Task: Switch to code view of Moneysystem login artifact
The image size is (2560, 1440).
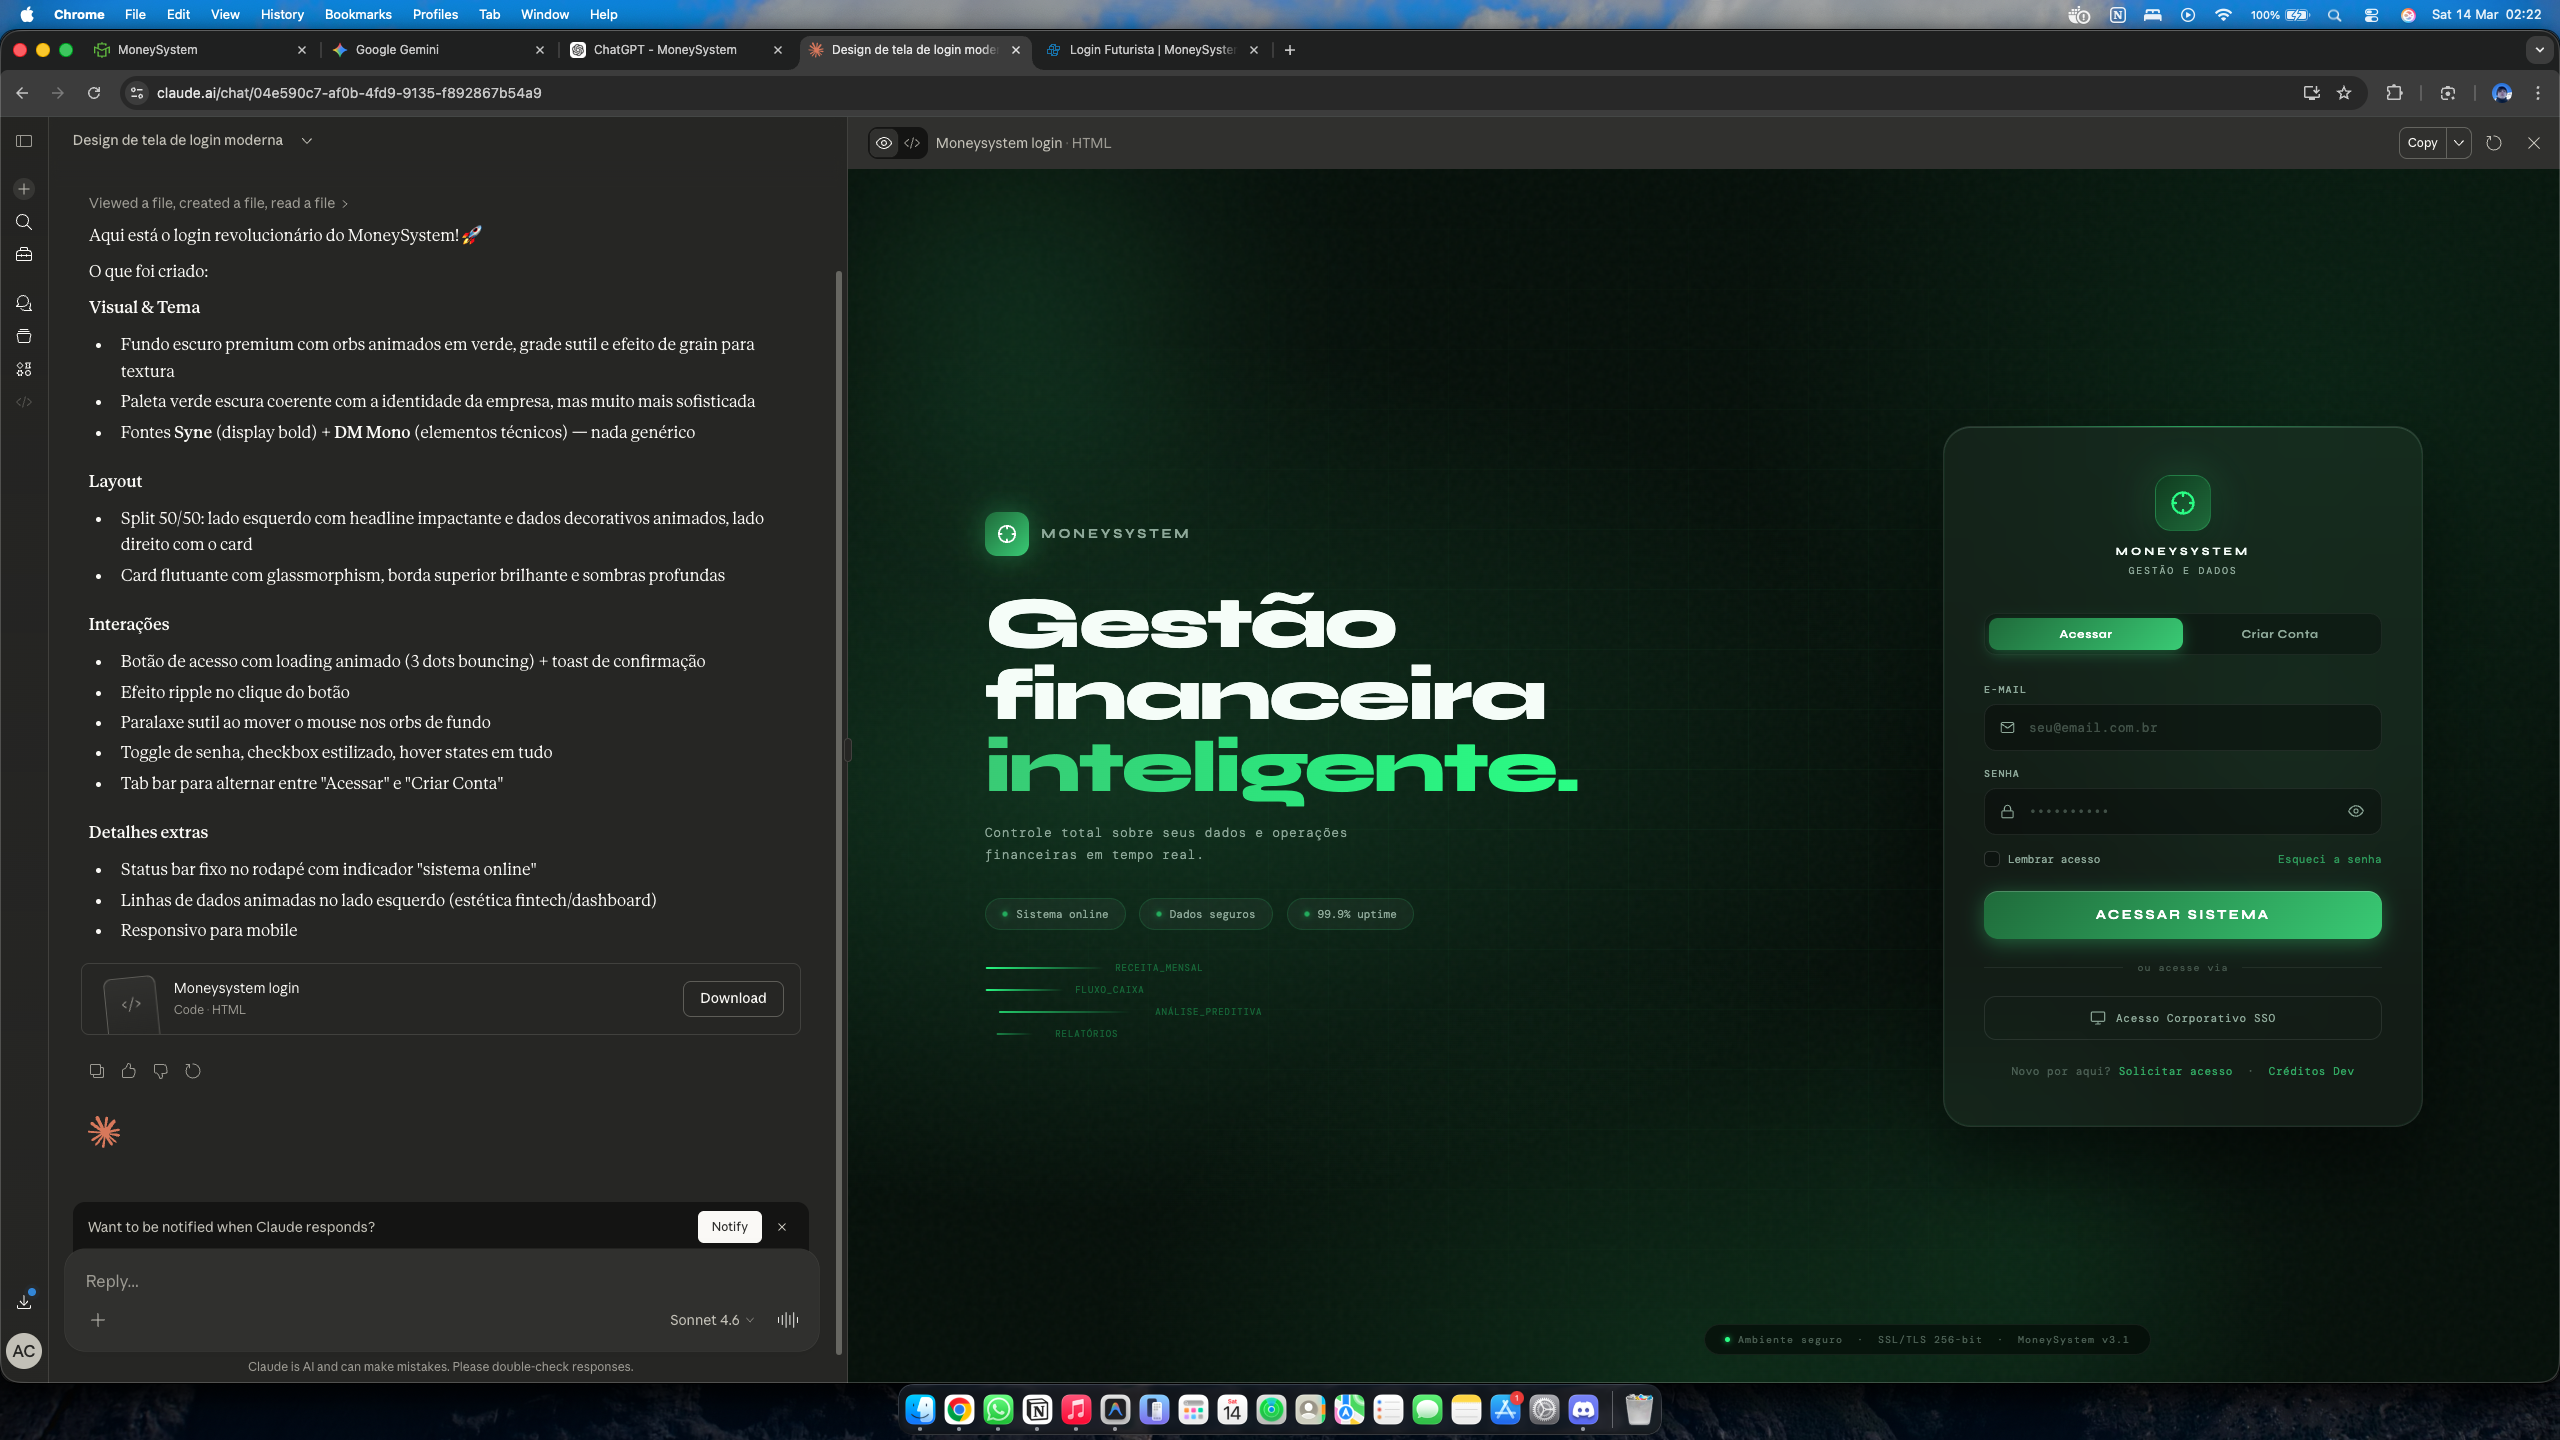Action: click(911, 143)
